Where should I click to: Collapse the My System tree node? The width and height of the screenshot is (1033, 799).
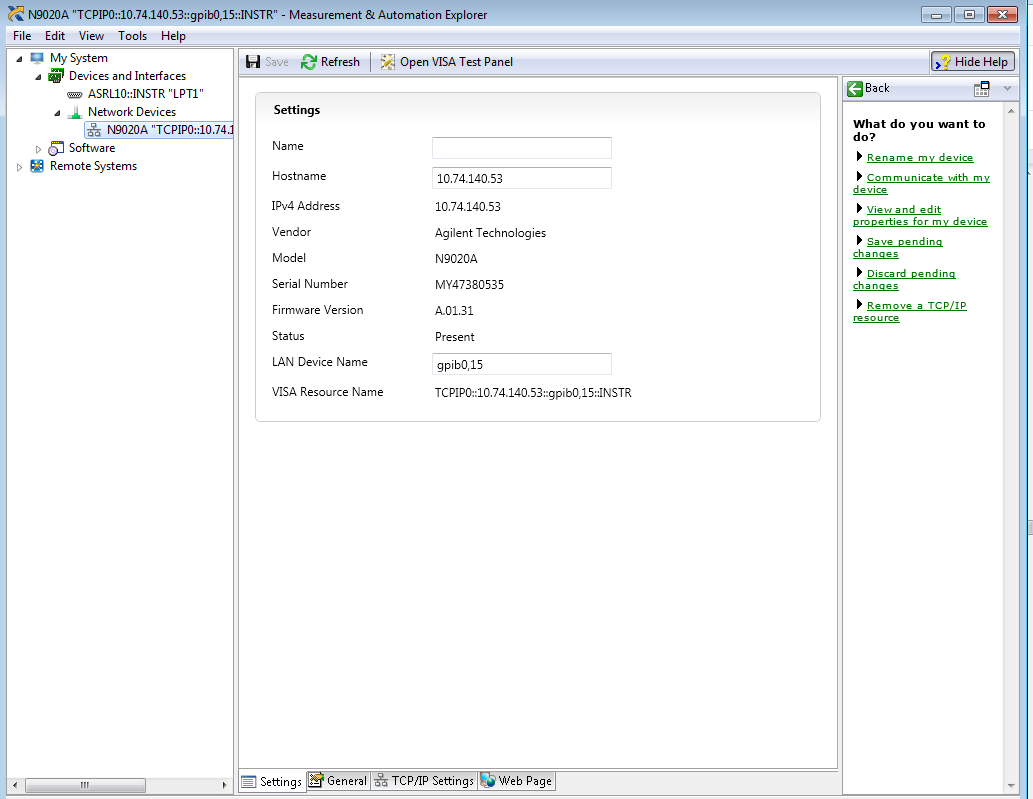point(19,59)
